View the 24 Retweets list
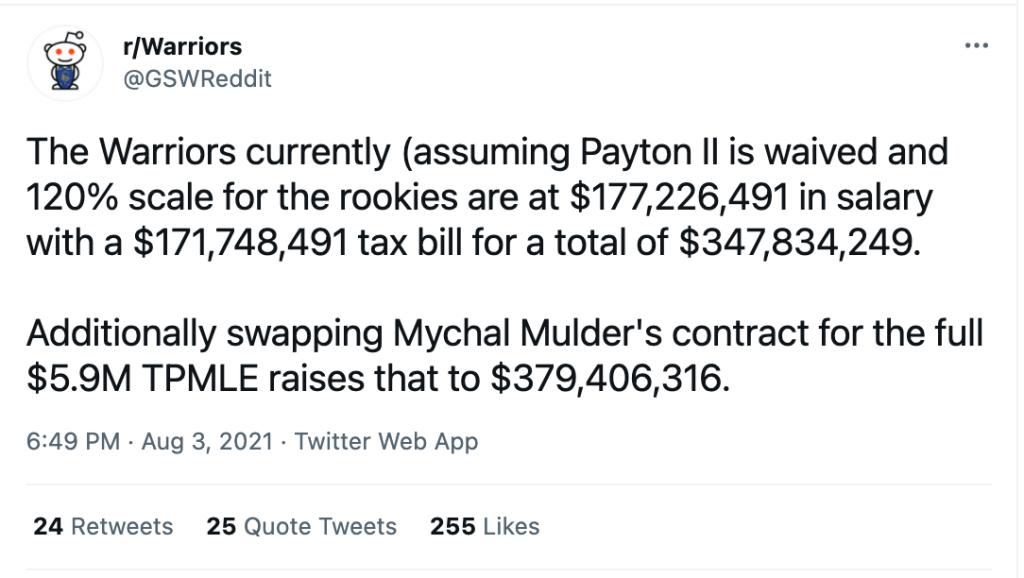The width and height of the screenshot is (1024, 578). (102, 526)
